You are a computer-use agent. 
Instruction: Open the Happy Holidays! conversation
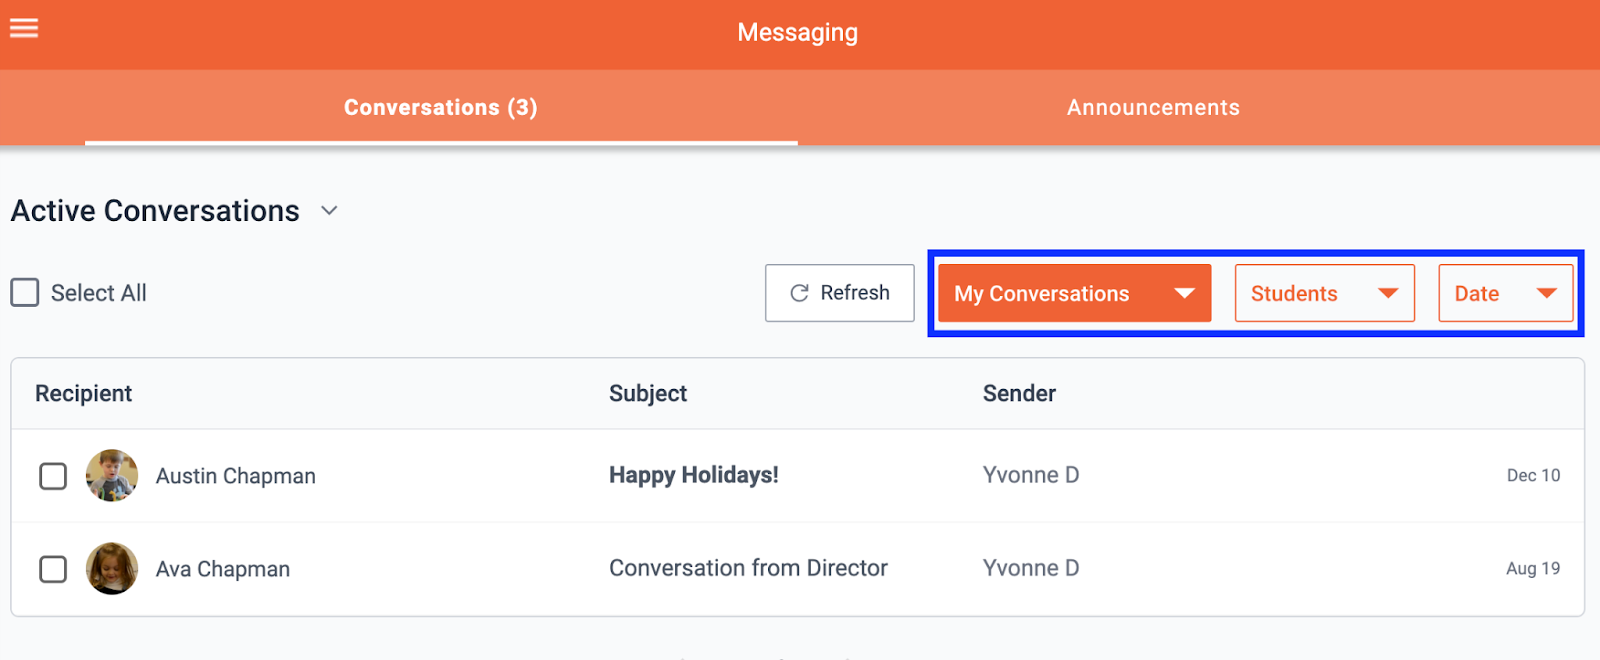click(694, 475)
